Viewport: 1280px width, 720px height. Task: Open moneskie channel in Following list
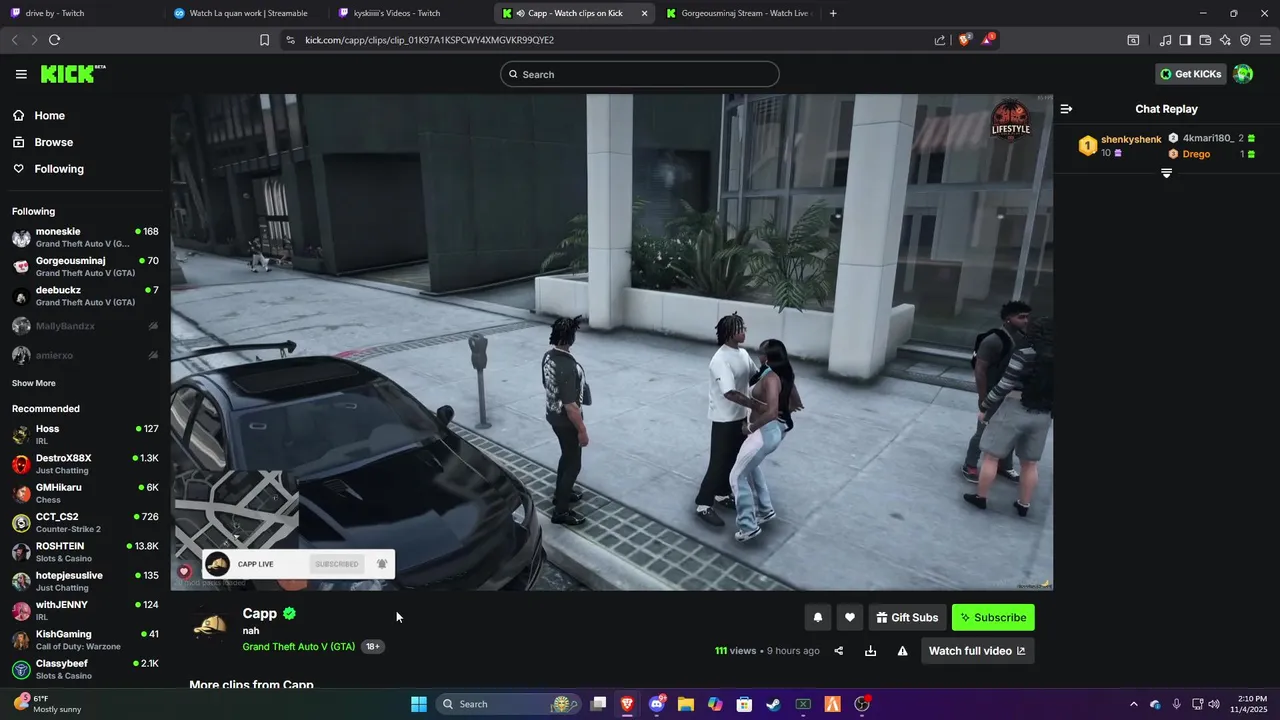tap(85, 237)
